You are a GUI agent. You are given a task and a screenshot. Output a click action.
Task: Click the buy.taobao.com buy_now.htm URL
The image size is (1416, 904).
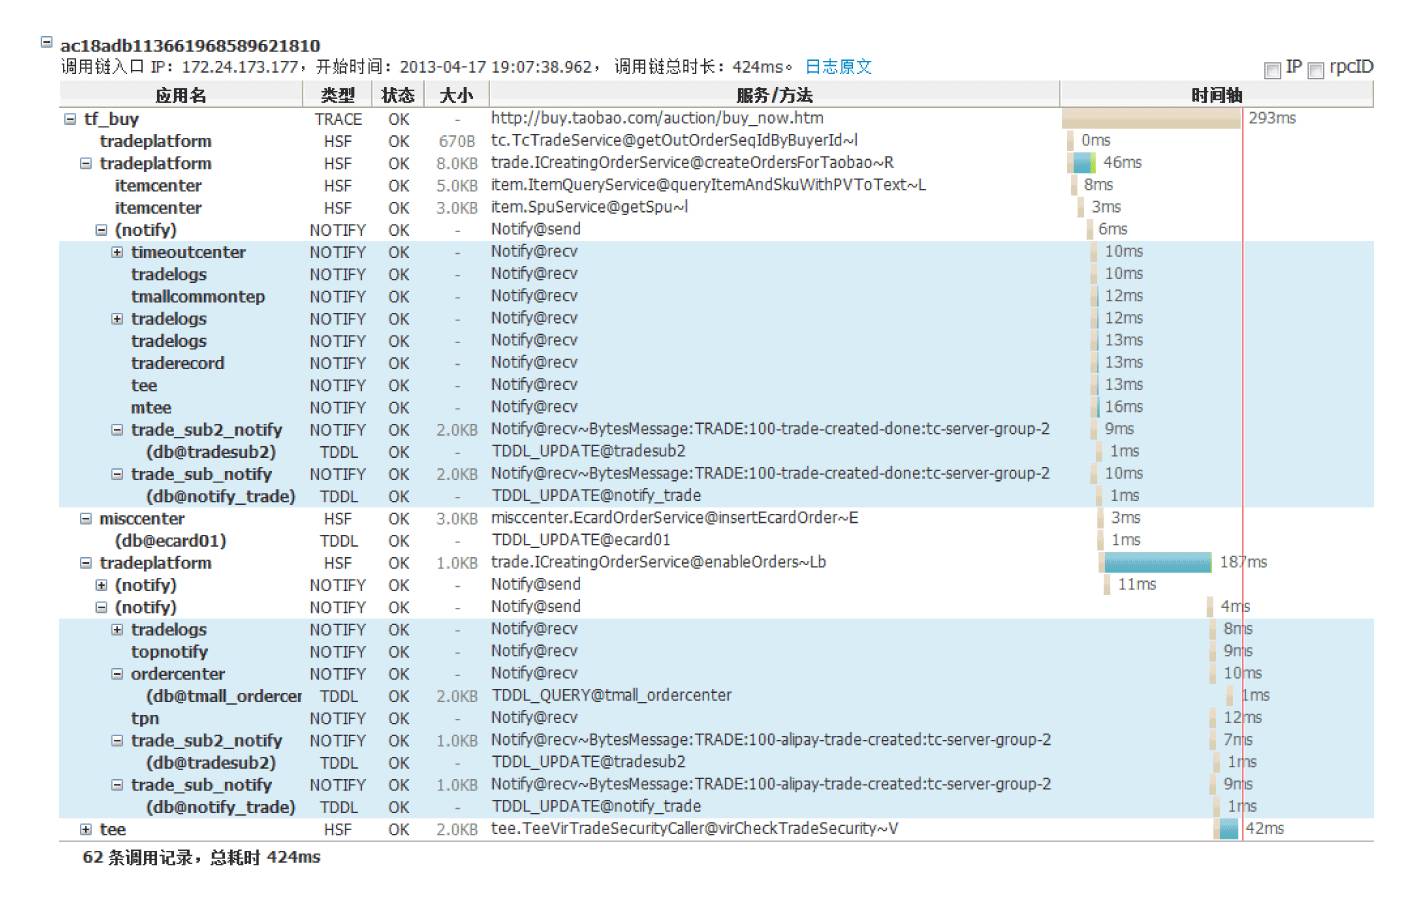click(657, 118)
